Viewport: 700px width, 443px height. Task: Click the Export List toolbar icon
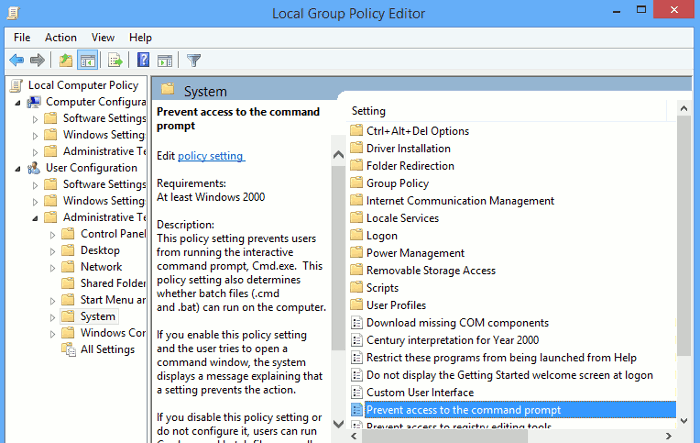[x=115, y=60]
